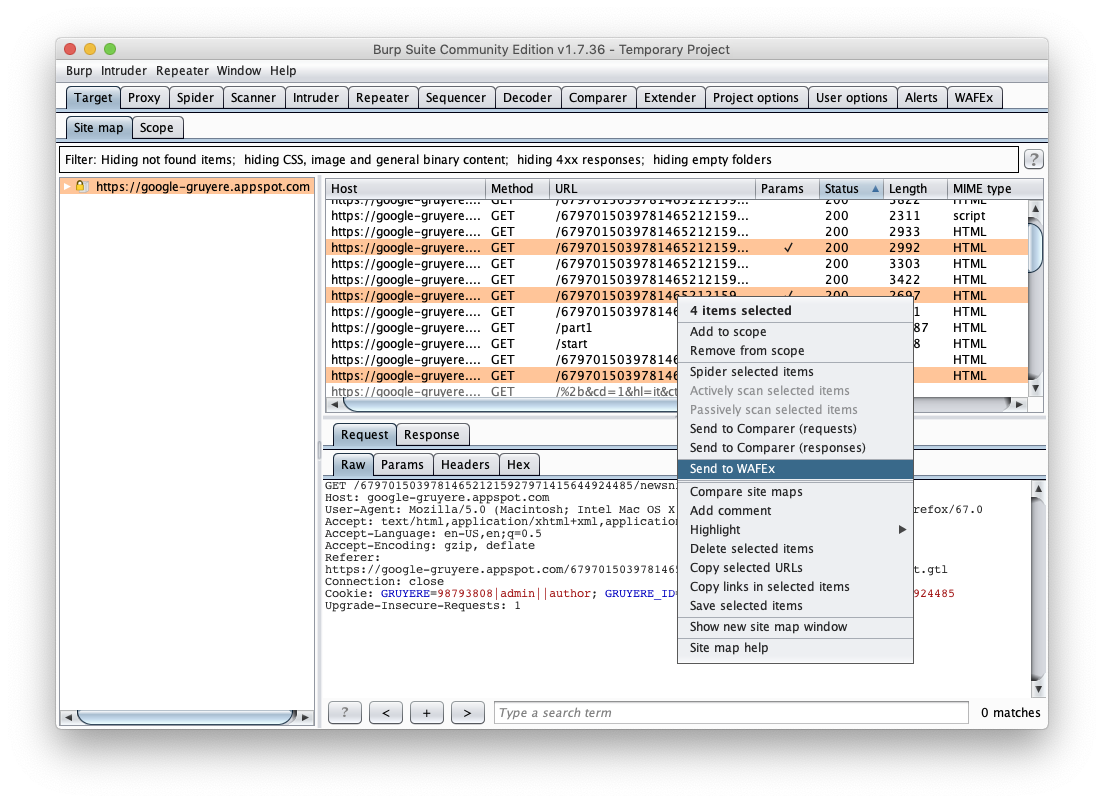1104x803 pixels.
Task: Open the Project options tab
Action: [x=755, y=98]
